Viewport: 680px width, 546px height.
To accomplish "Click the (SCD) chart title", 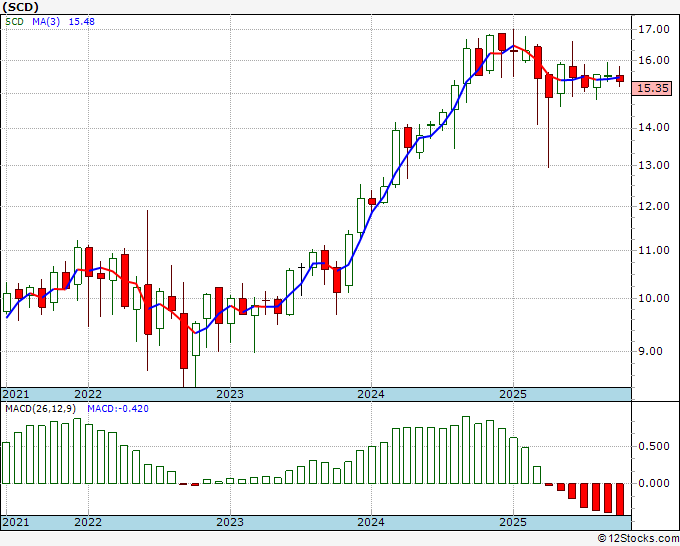I will click(21, 7).
